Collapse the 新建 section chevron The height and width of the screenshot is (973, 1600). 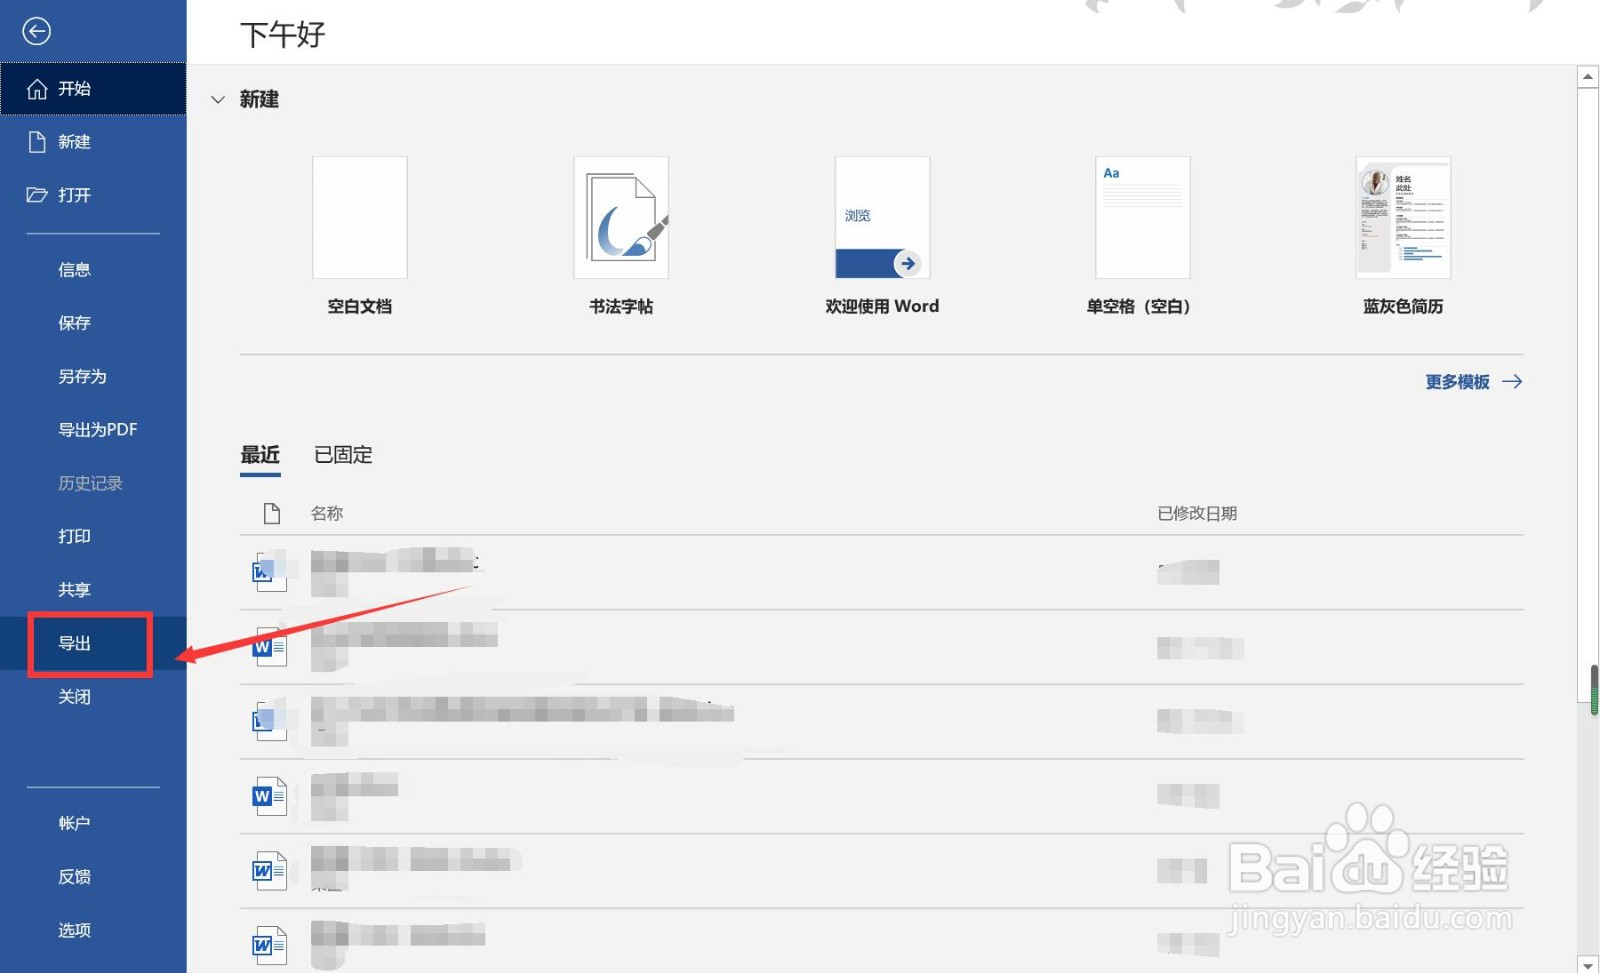[218, 99]
